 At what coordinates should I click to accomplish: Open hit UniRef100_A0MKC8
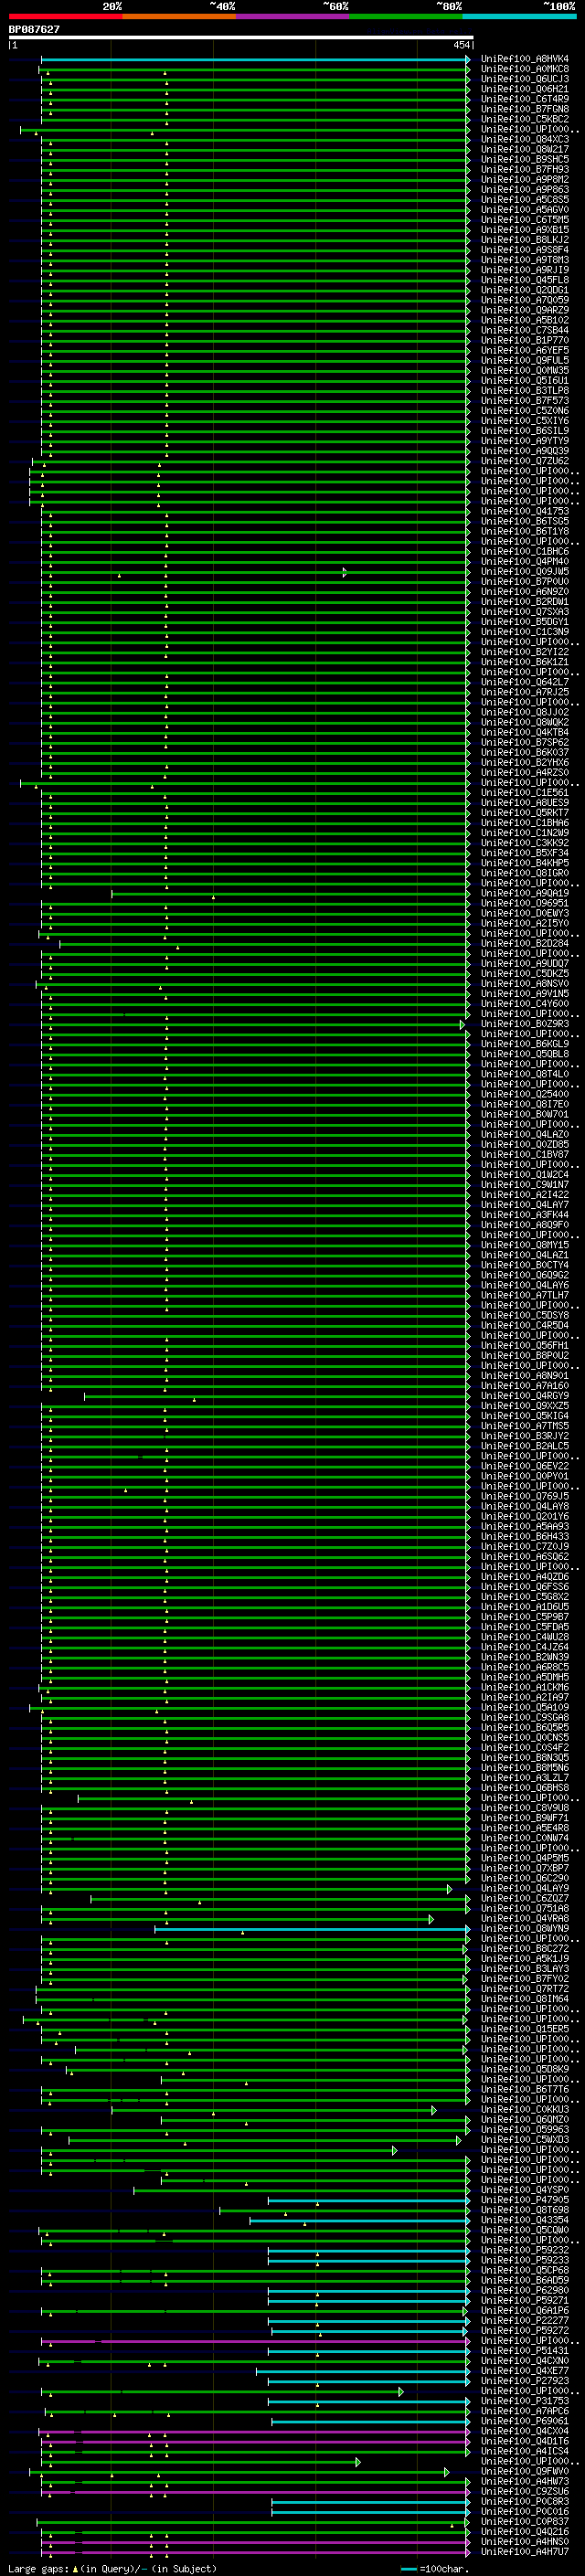point(524,69)
